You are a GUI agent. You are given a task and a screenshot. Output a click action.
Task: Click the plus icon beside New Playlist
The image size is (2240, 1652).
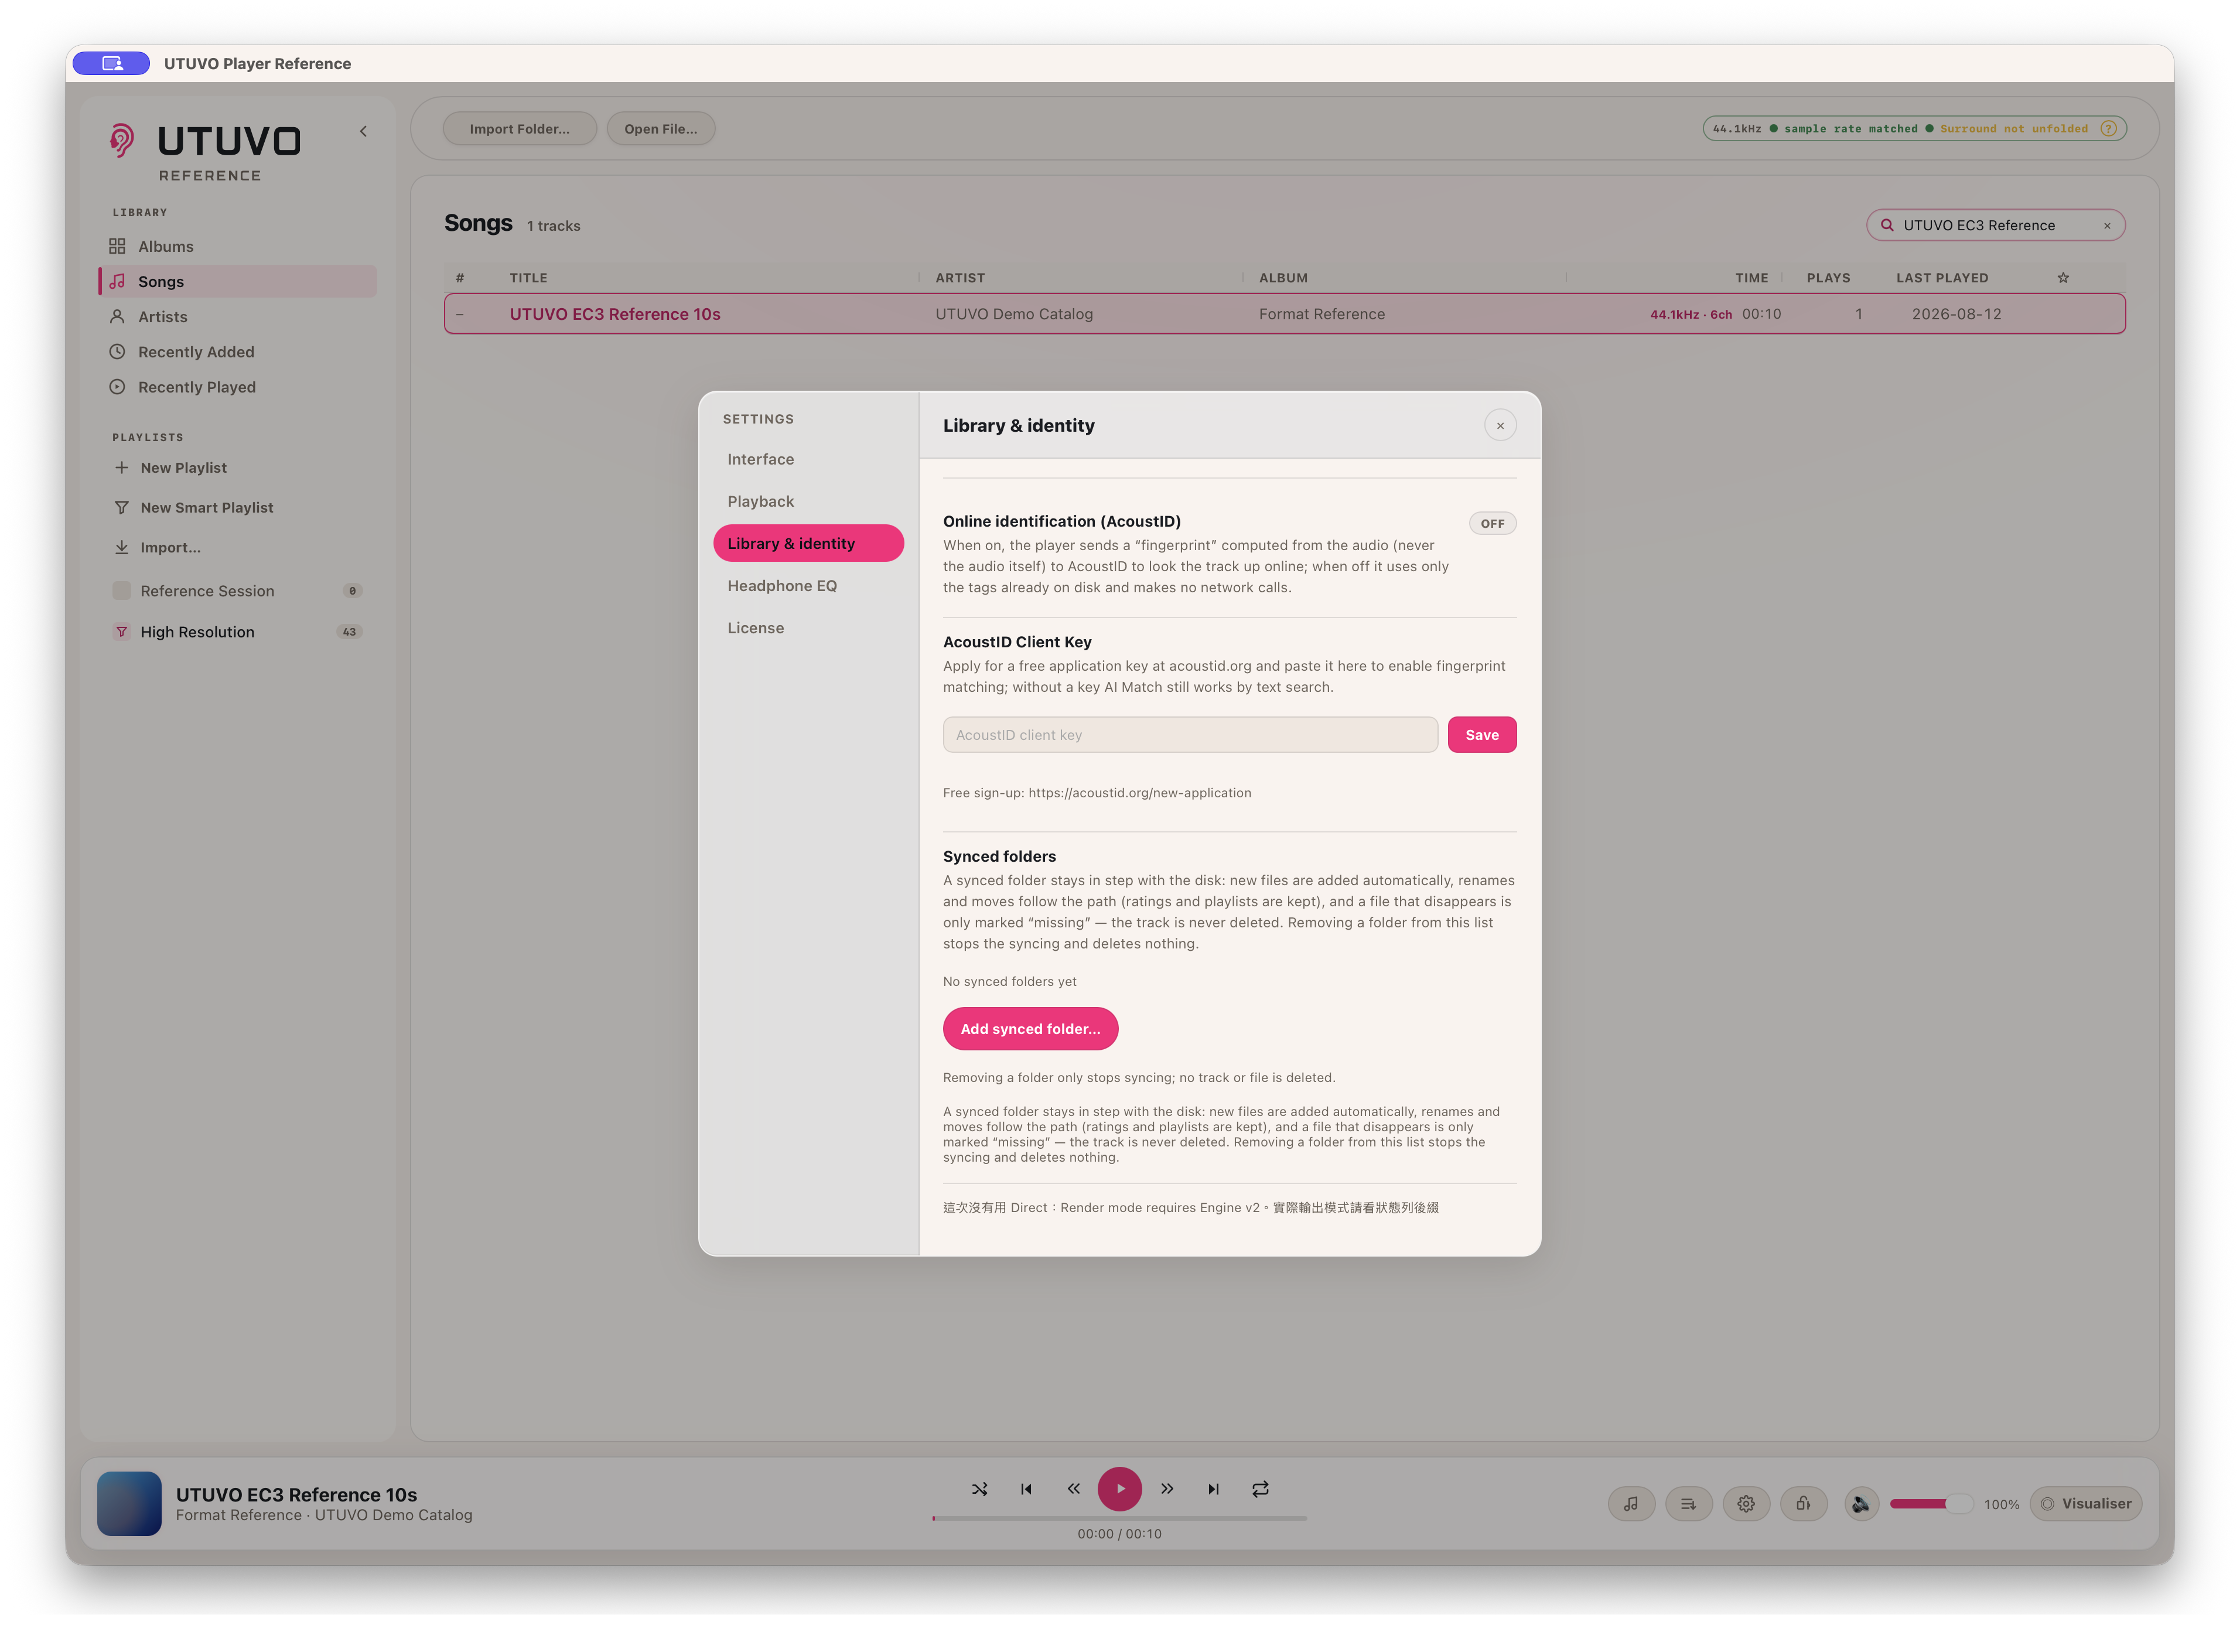point(121,467)
